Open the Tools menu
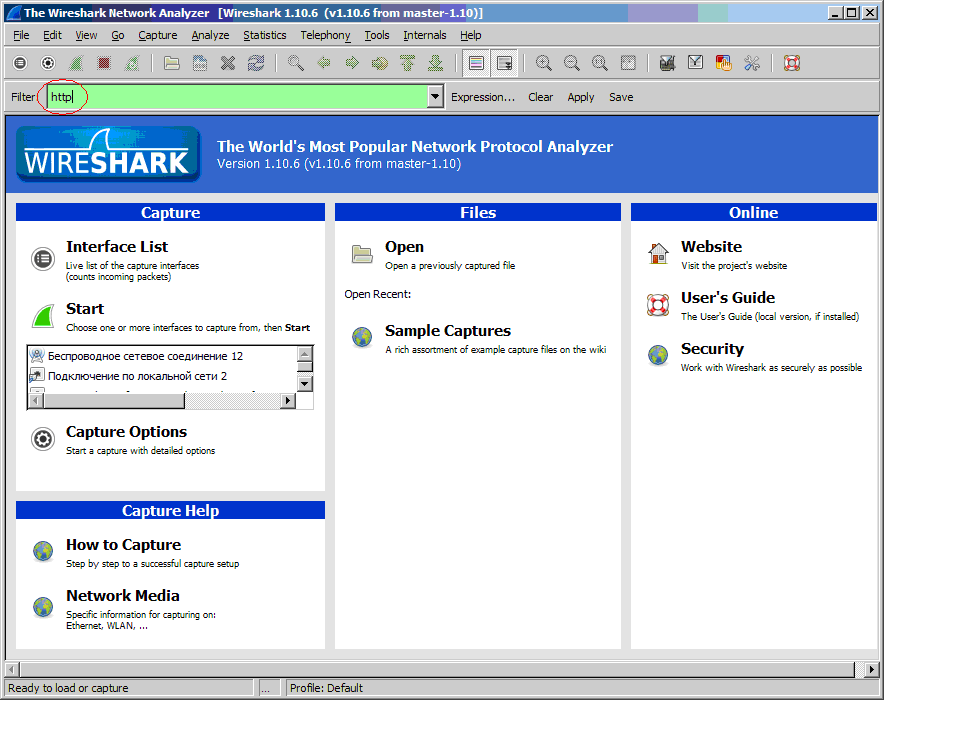This screenshot has height=729, width=959. (x=377, y=35)
